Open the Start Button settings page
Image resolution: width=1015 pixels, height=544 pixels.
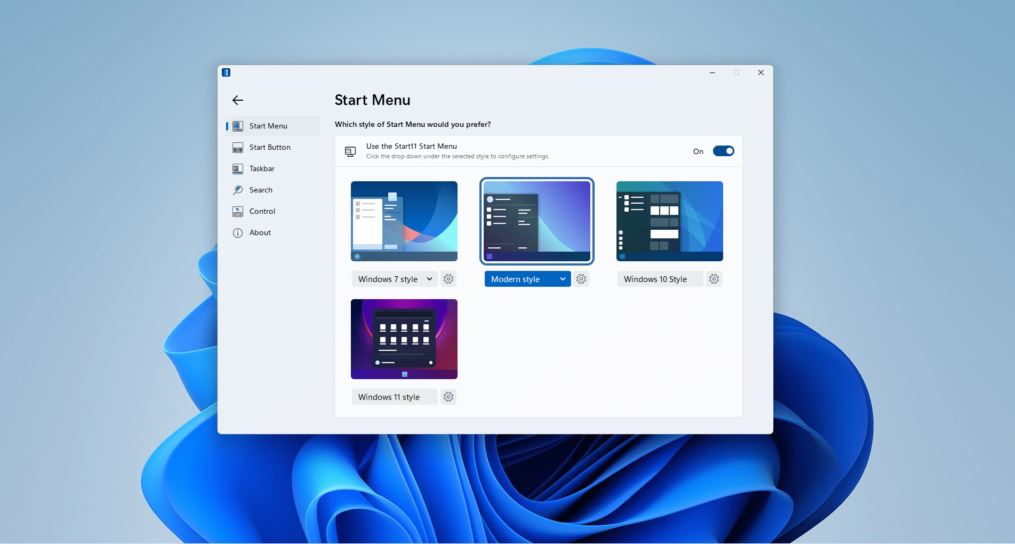pyautogui.click(x=273, y=147)
